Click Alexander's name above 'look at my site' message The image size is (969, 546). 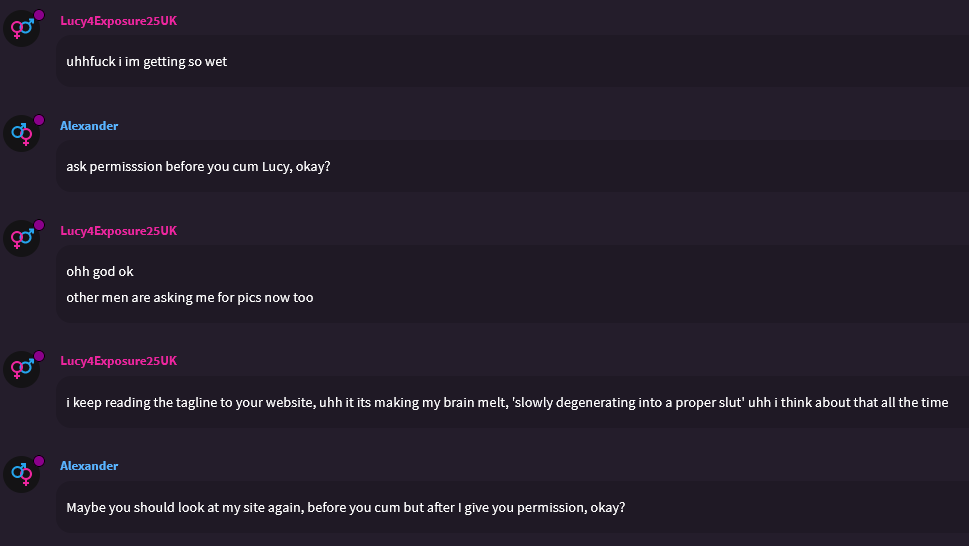pos(89,466)
